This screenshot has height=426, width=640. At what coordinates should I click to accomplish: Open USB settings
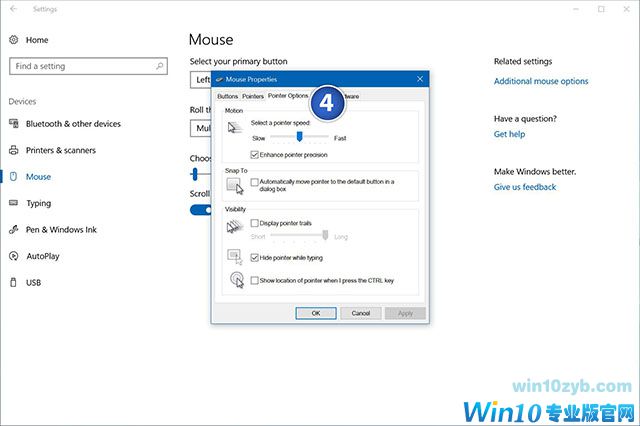point(33,282)
